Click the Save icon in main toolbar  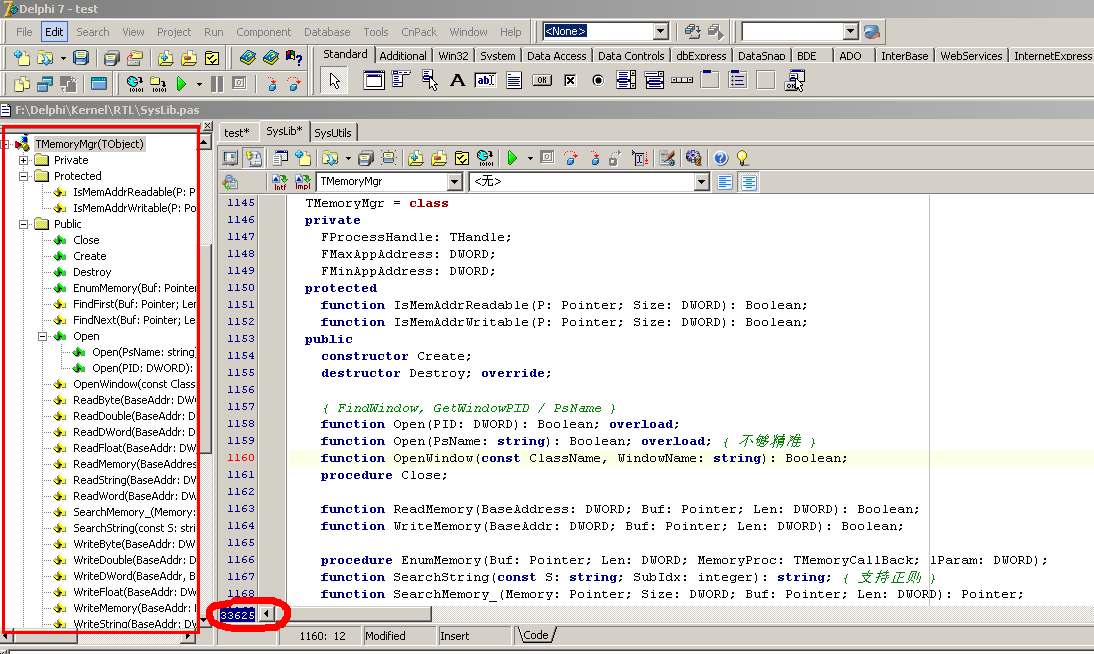81,58
